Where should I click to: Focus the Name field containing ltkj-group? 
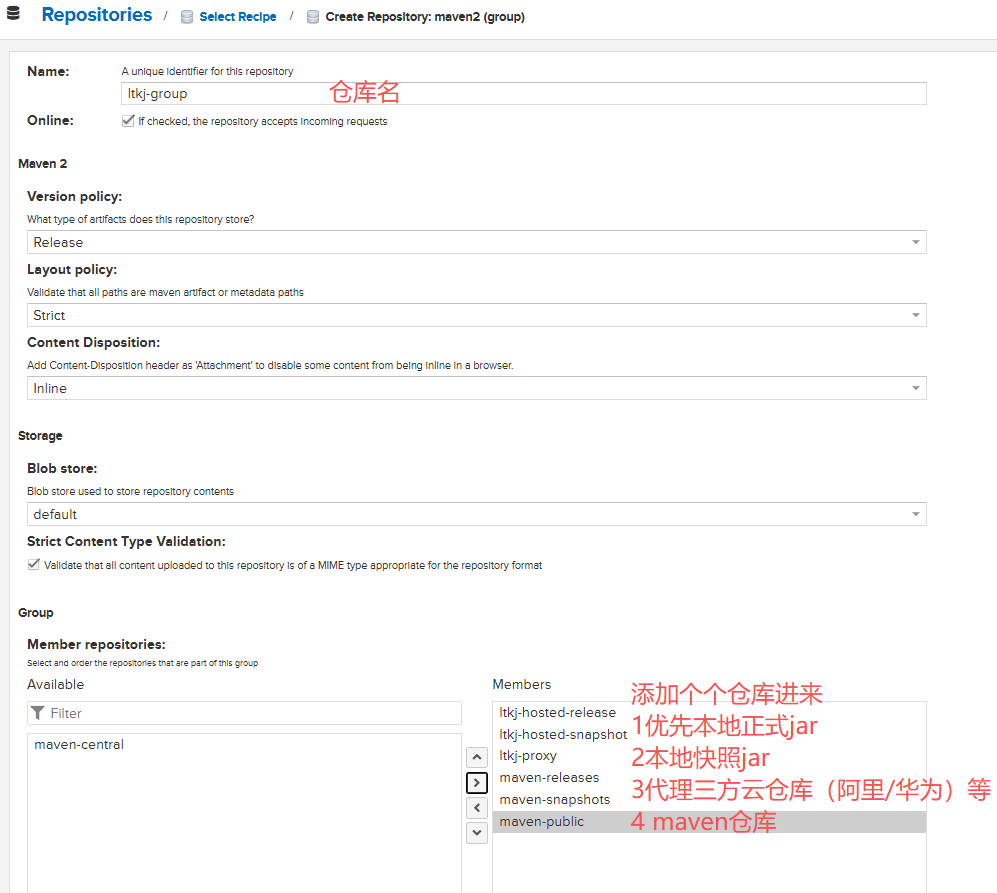click(x=523, y=93)
